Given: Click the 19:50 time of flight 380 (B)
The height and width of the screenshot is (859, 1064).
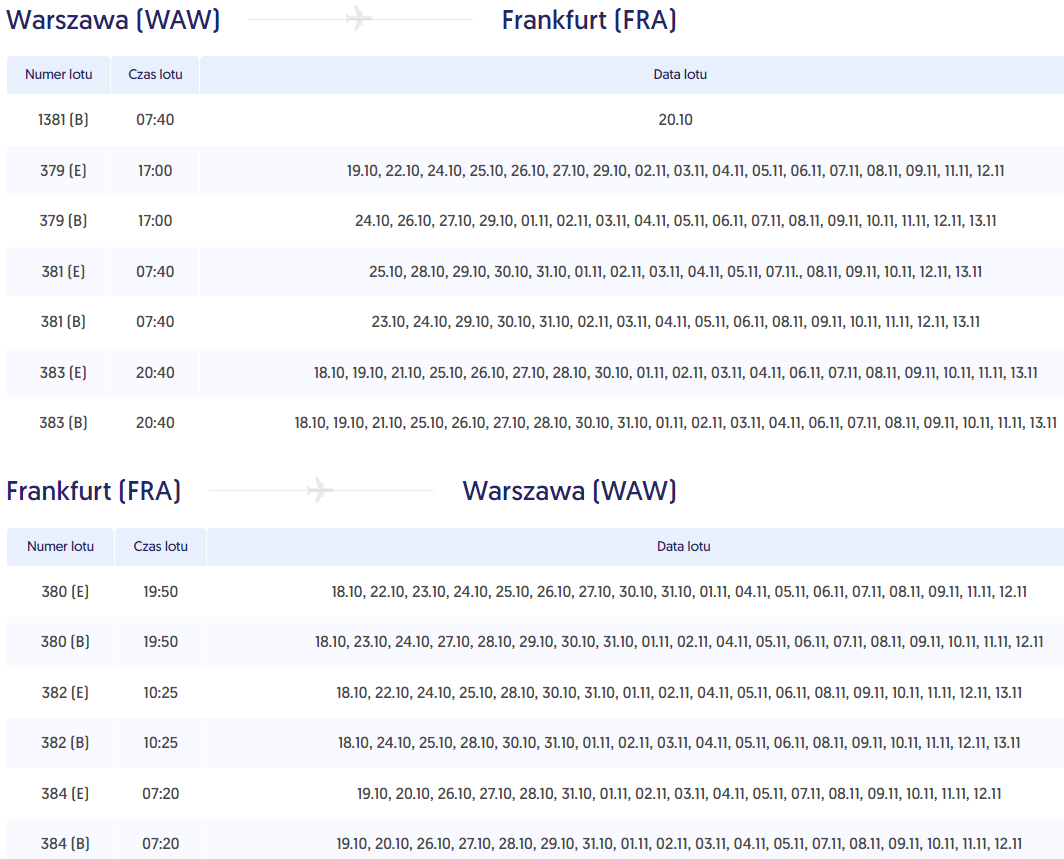Looking at the screenshot, I should [x=161, y=642].
